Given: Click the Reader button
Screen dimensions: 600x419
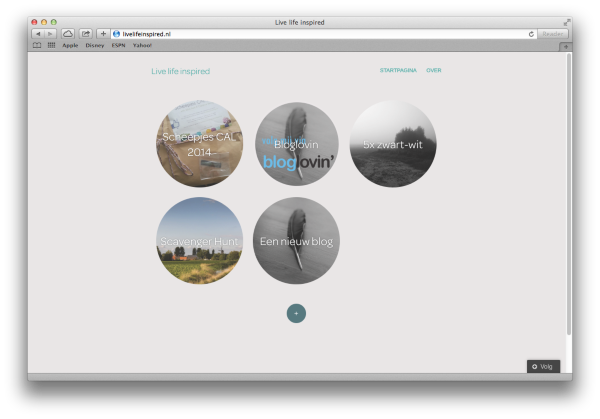Looking at the screenshot, I should (553, 34).
